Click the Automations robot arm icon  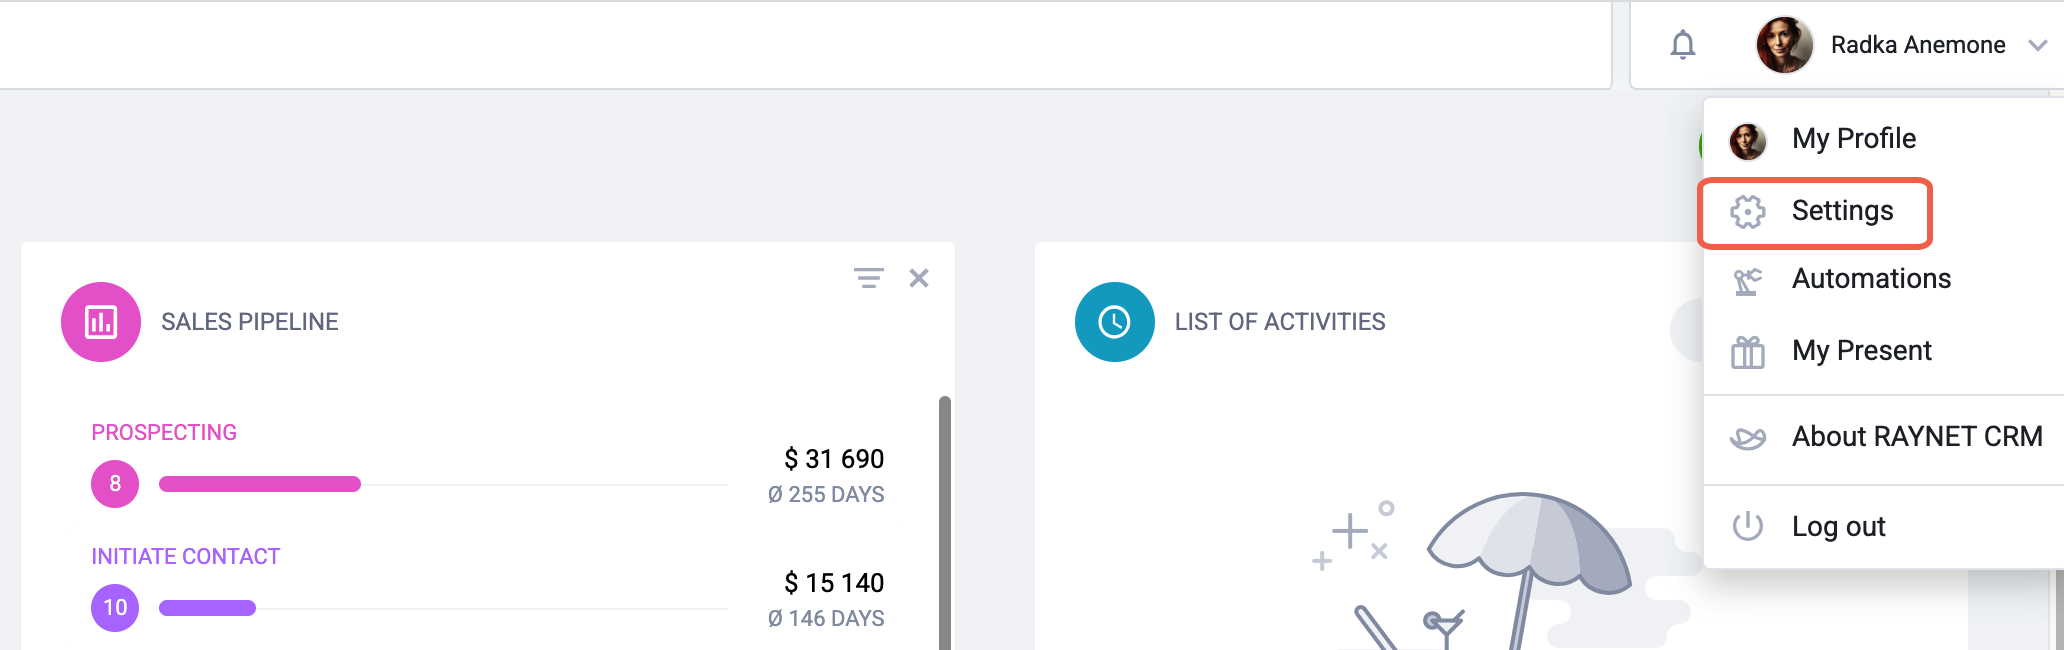tap(1748, 281)
